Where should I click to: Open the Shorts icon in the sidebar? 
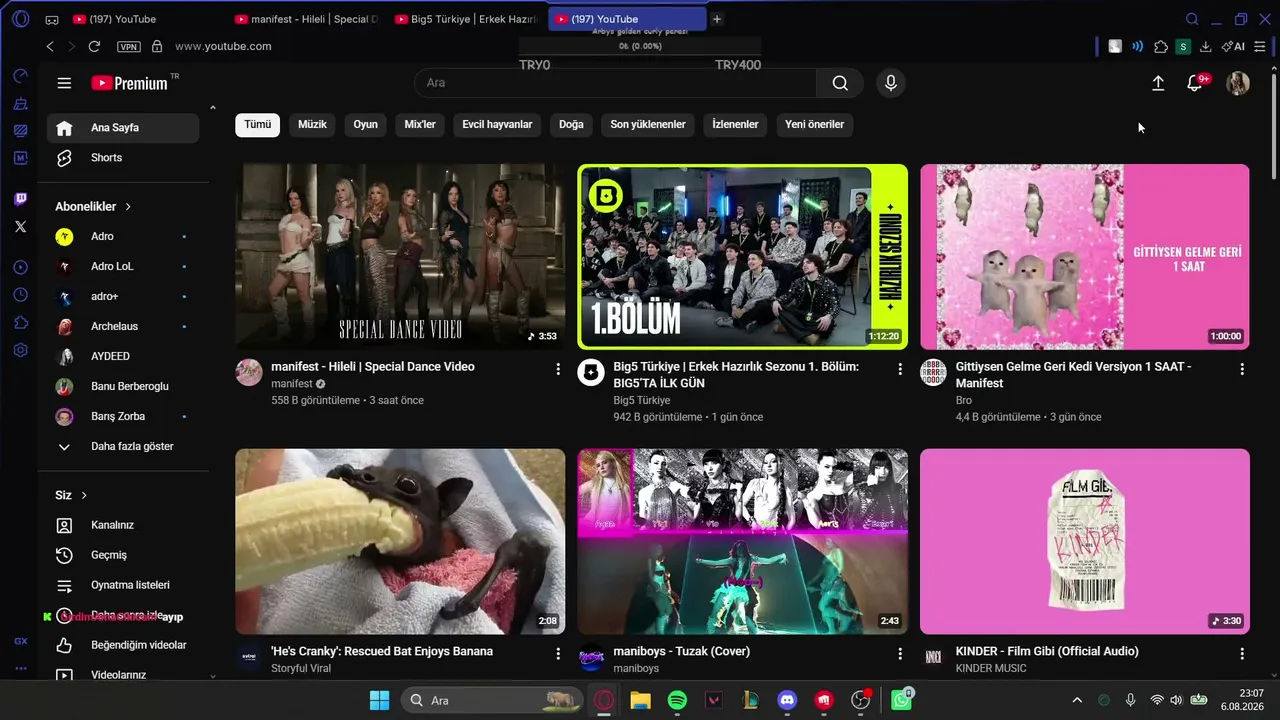[64, 157]
